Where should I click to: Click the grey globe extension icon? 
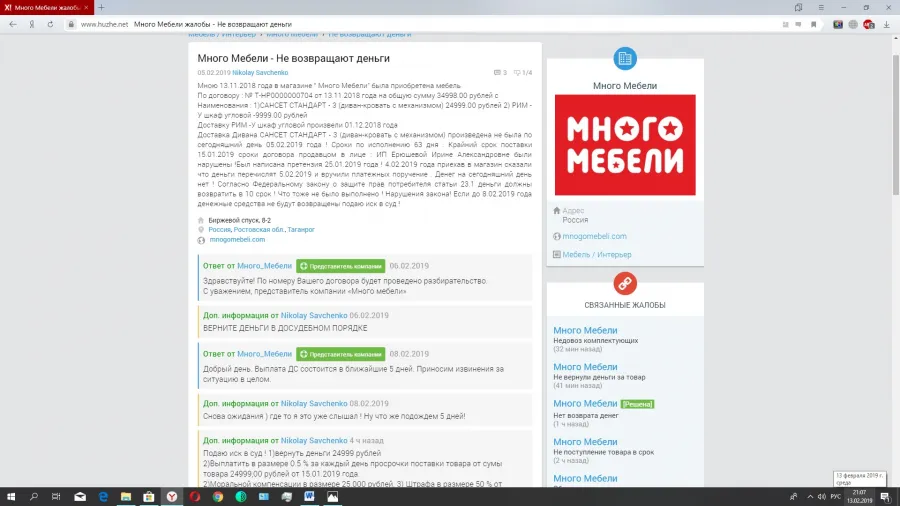[853, 24]
